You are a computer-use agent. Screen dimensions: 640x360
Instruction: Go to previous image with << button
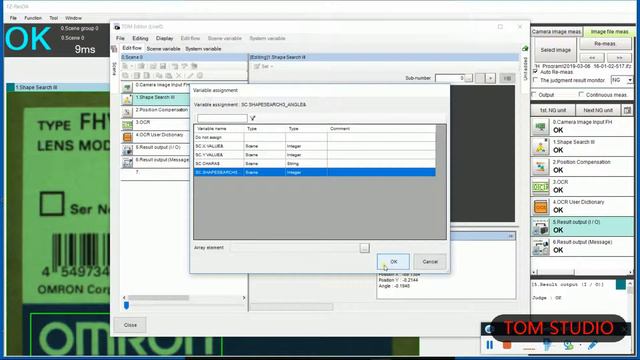592,58
